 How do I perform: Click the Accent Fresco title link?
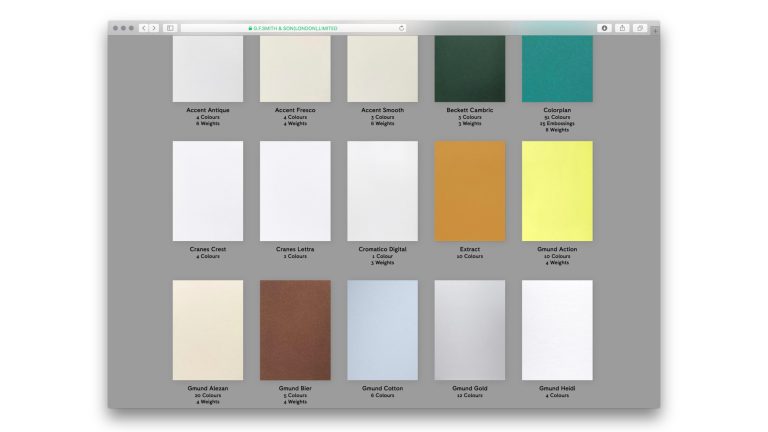click(295, 110)
